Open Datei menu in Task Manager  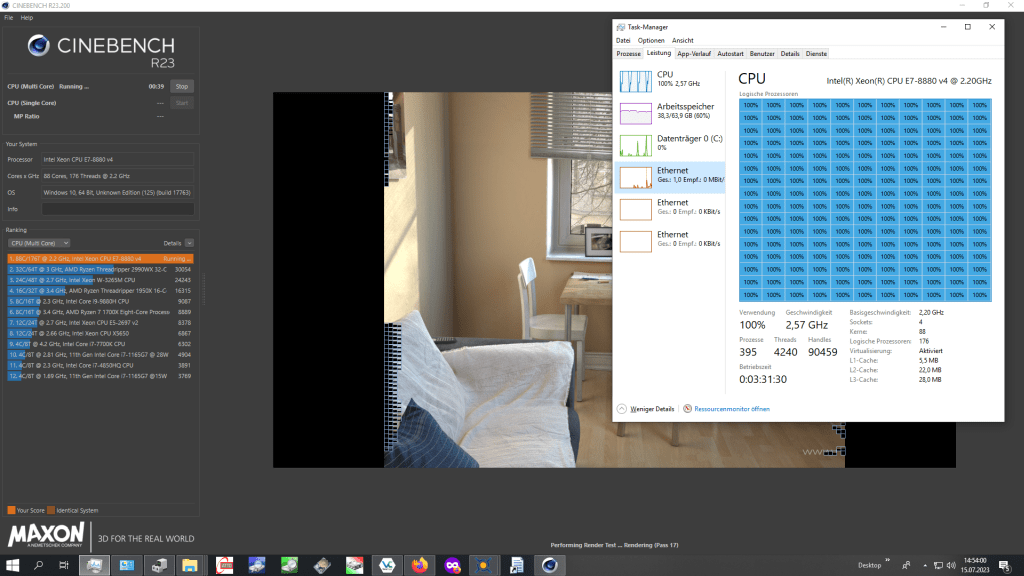pos(623,40)
